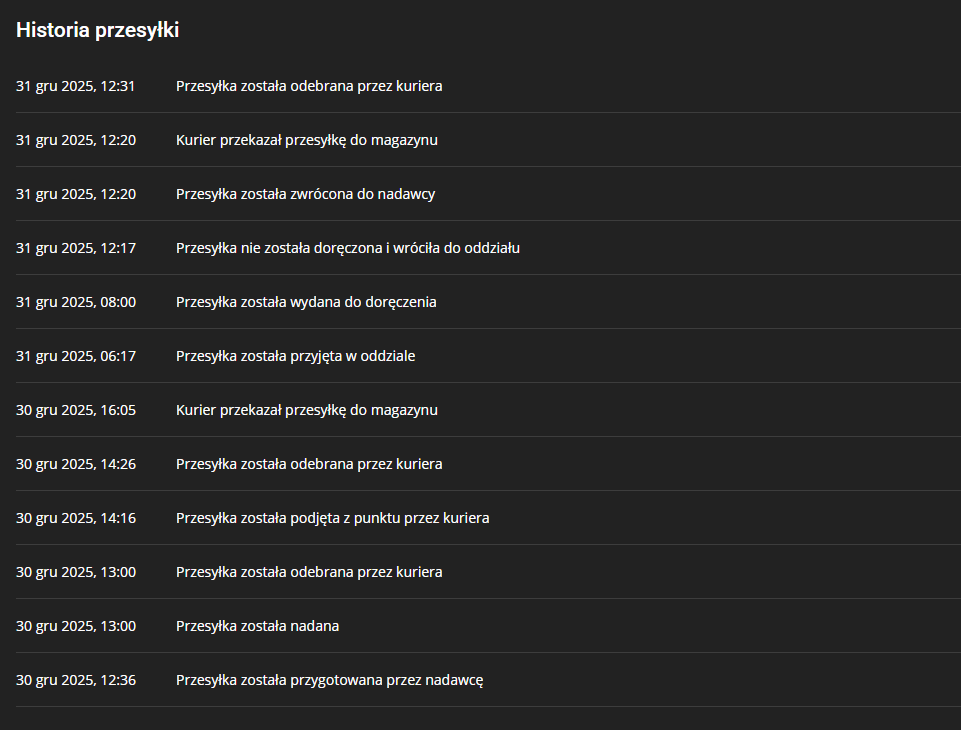The height and width of the screenshot is (730, 961).
Task: Select "Kurier przekazał przesyłkę do magazynu" from 31 gru
Action: 306,140
